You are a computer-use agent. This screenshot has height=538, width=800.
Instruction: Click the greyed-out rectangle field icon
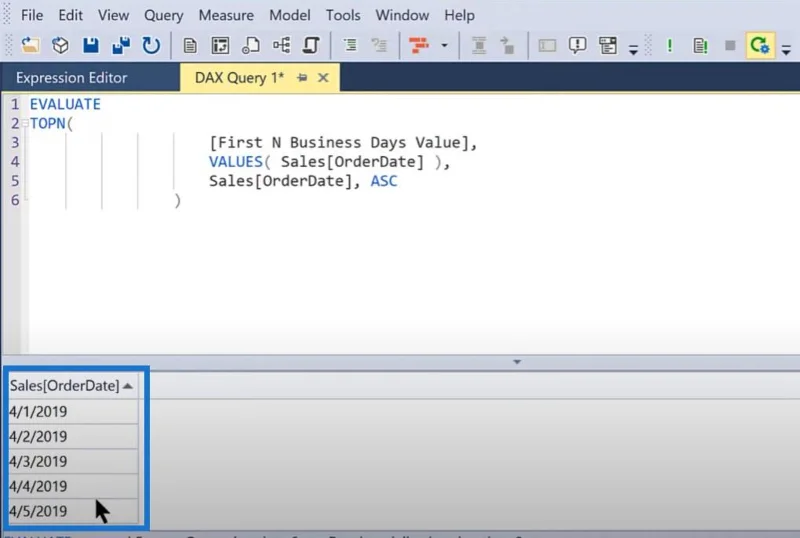tap(547, 46)
